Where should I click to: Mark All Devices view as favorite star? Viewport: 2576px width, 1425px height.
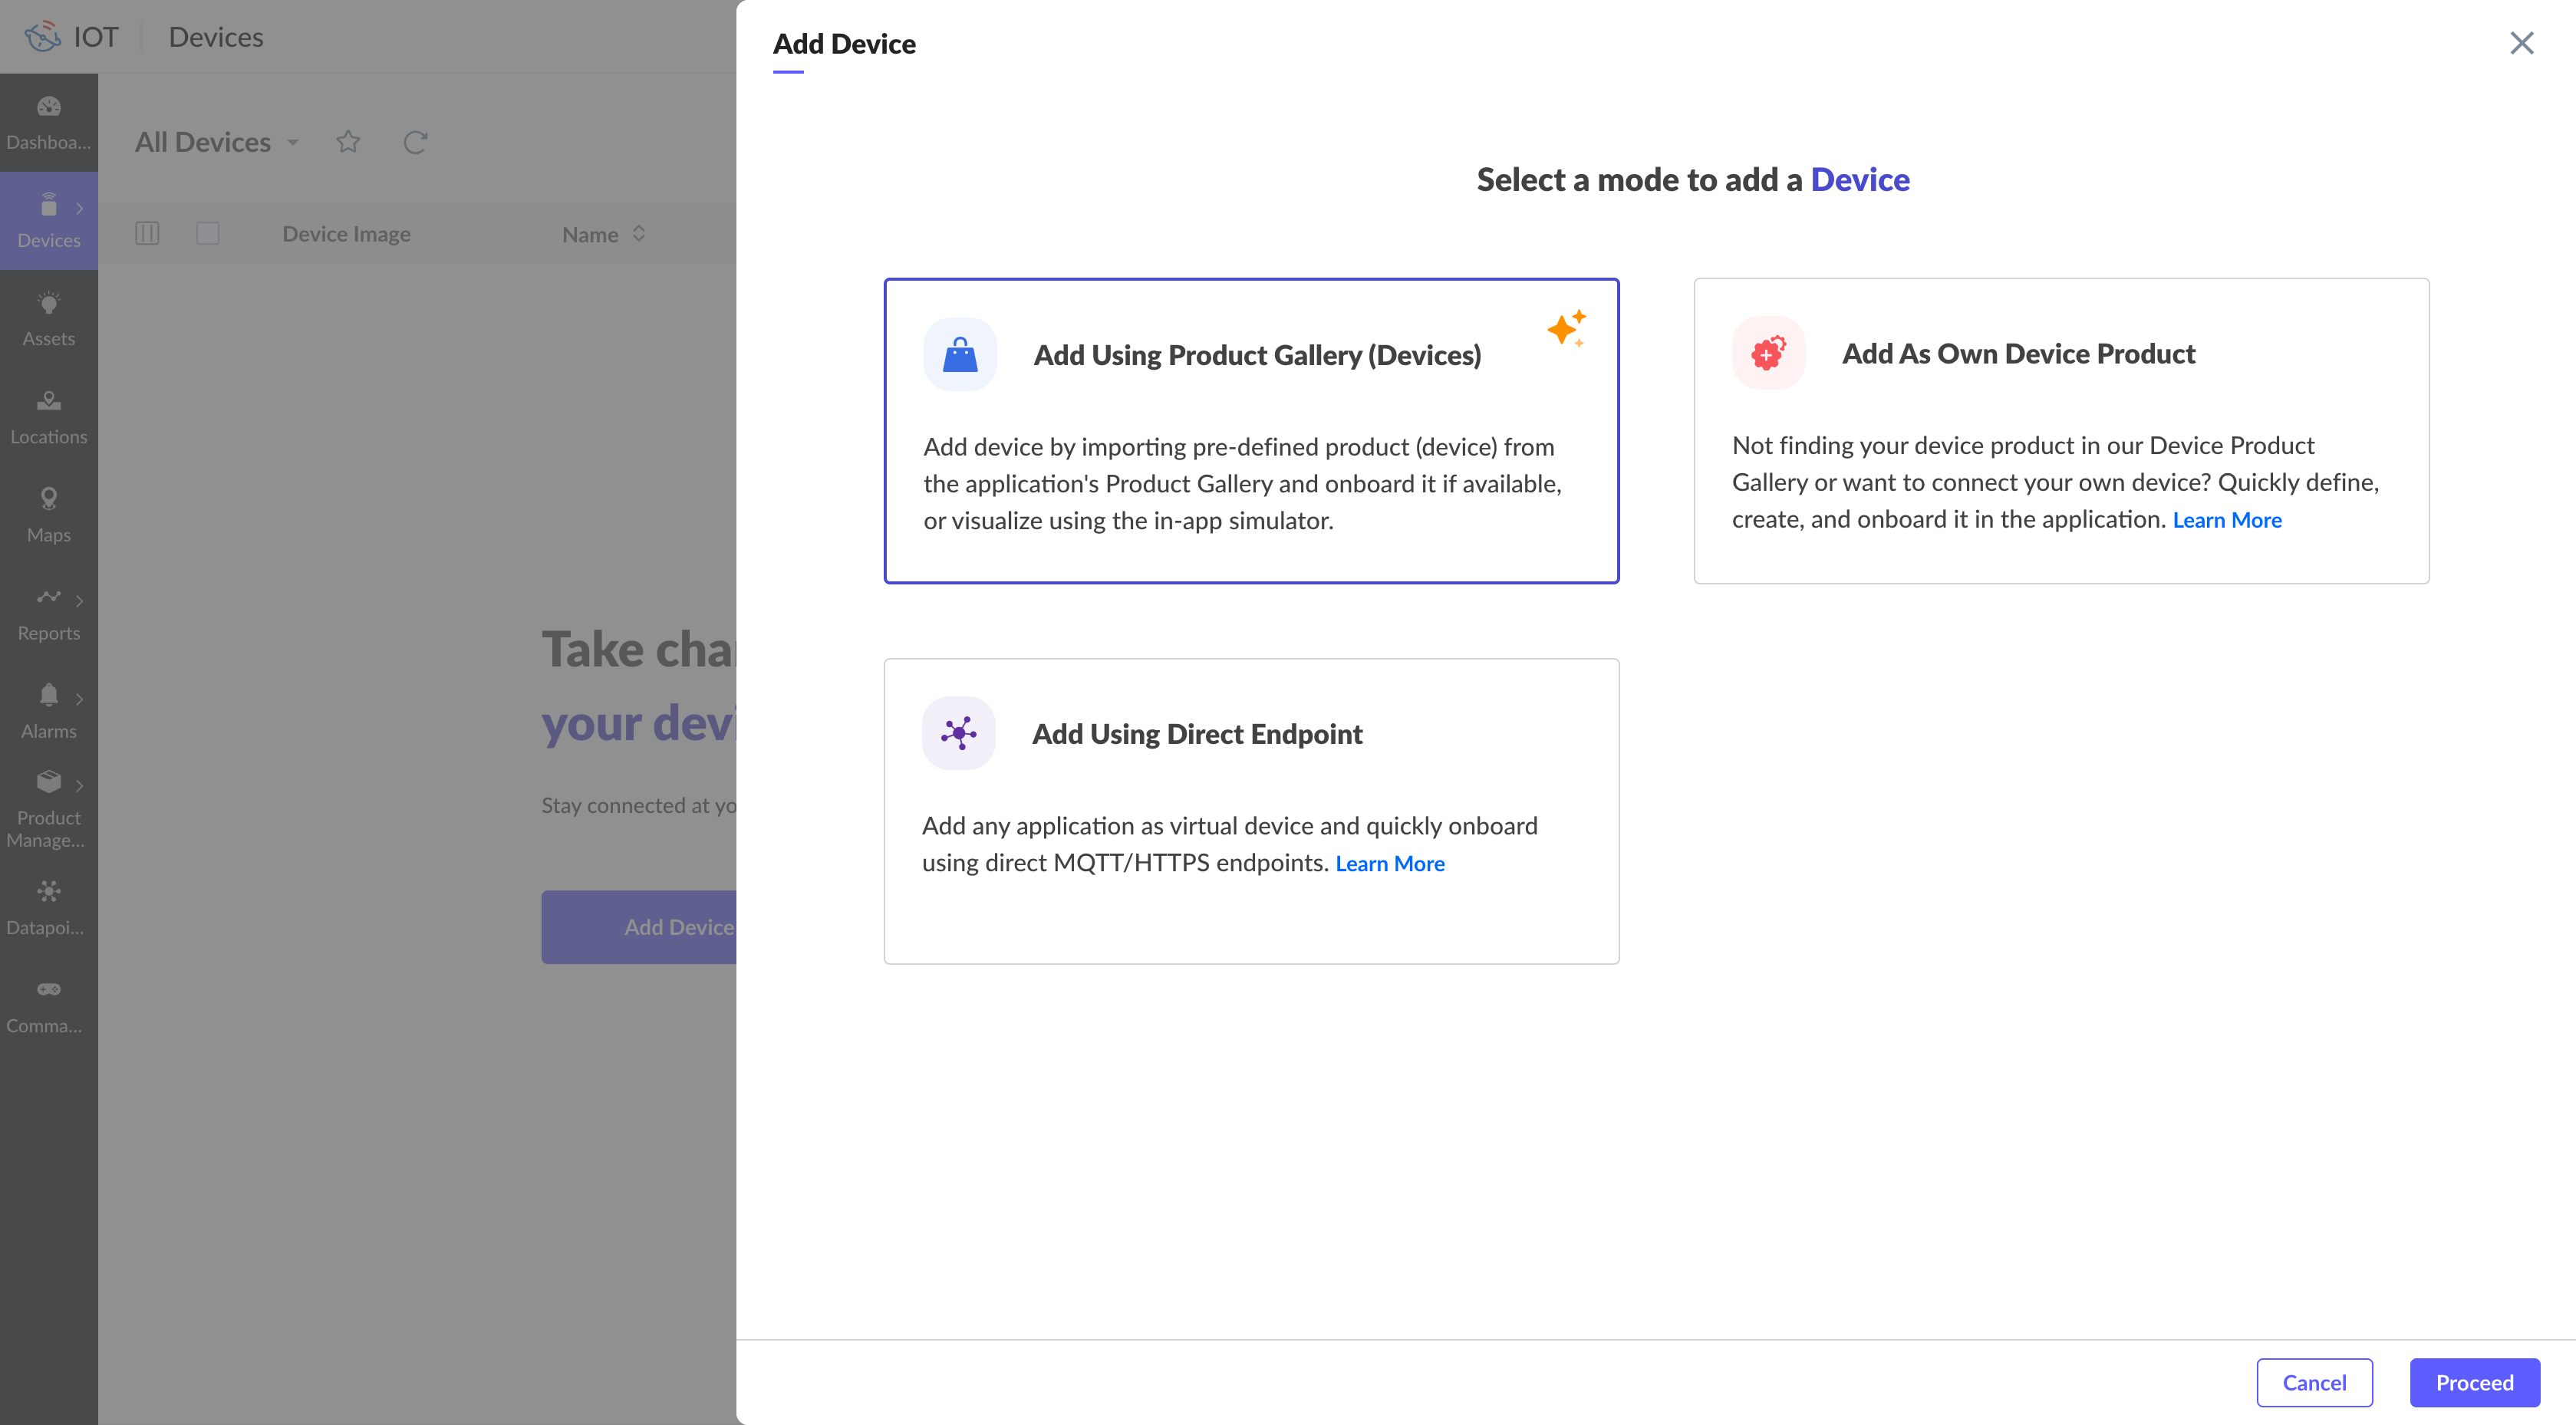(x=348, y=143)
